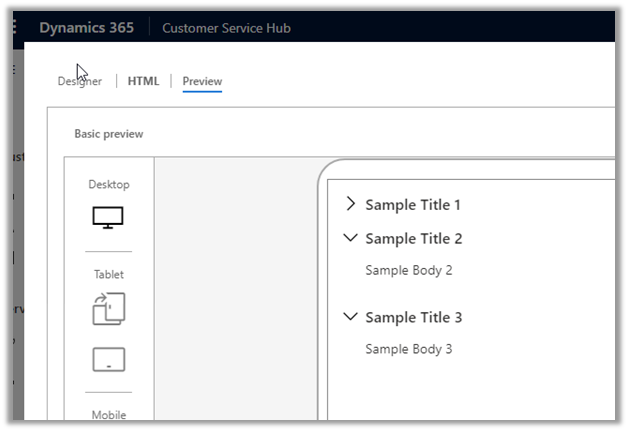Click the Customer Service Hub app name
628x431 pixels.
[227, 28]
